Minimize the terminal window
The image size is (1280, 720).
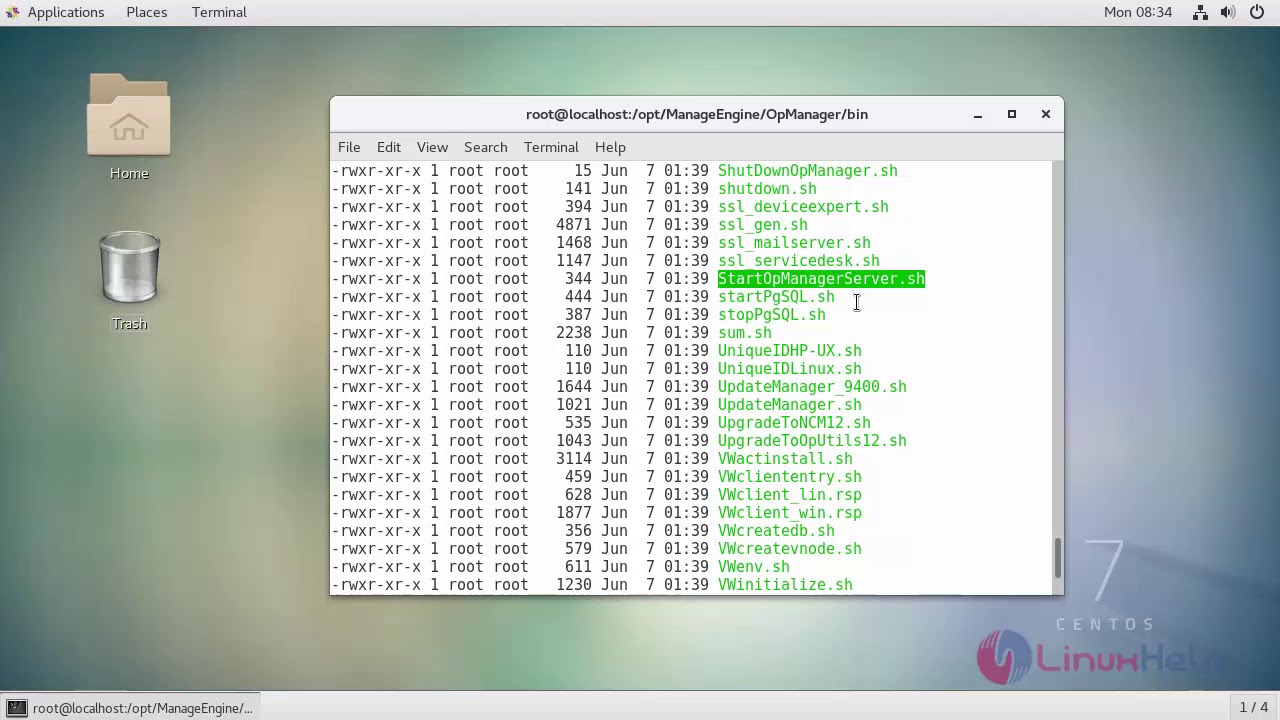coord(978,114)
